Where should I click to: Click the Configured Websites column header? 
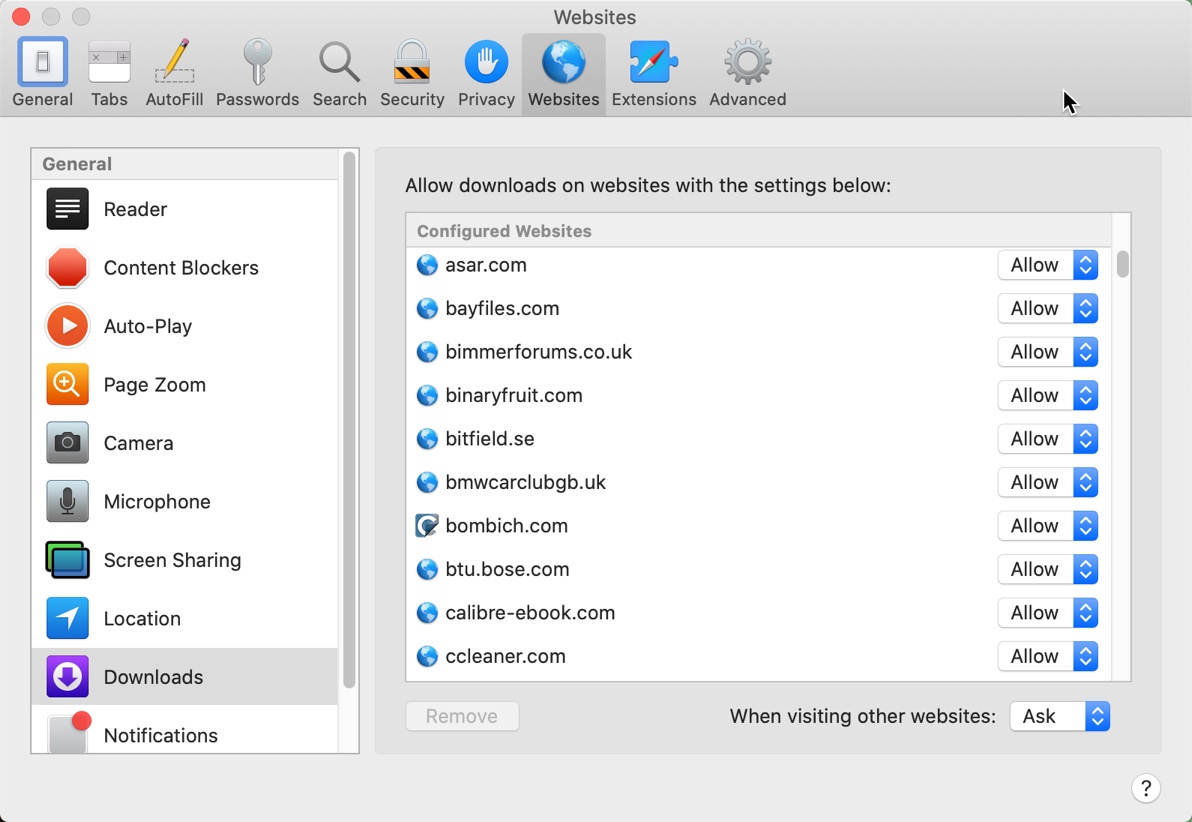coord(758,230)
